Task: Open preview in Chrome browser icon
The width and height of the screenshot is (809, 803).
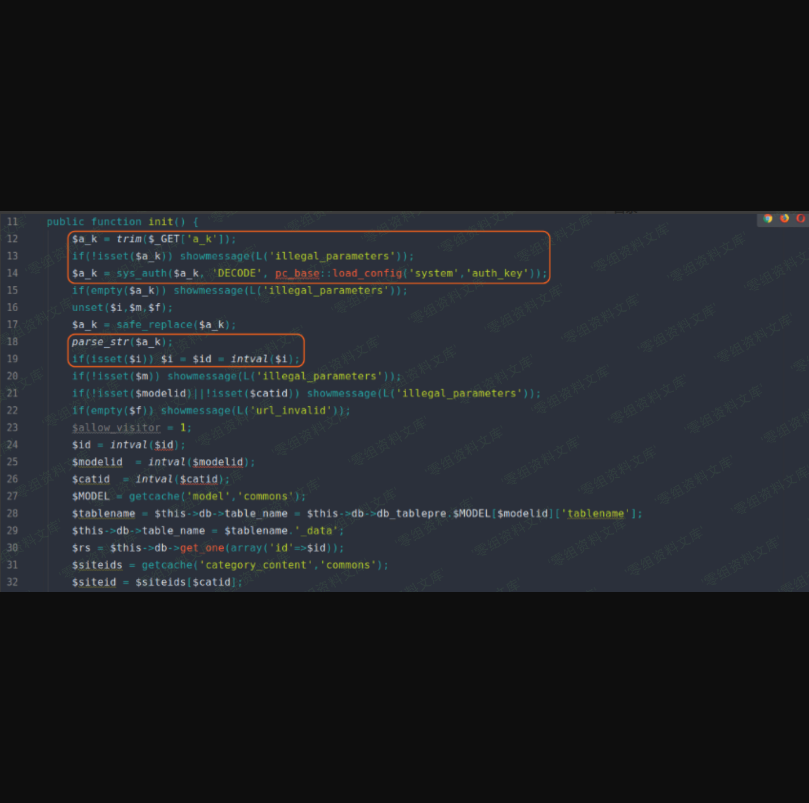Action: point(768,219)
